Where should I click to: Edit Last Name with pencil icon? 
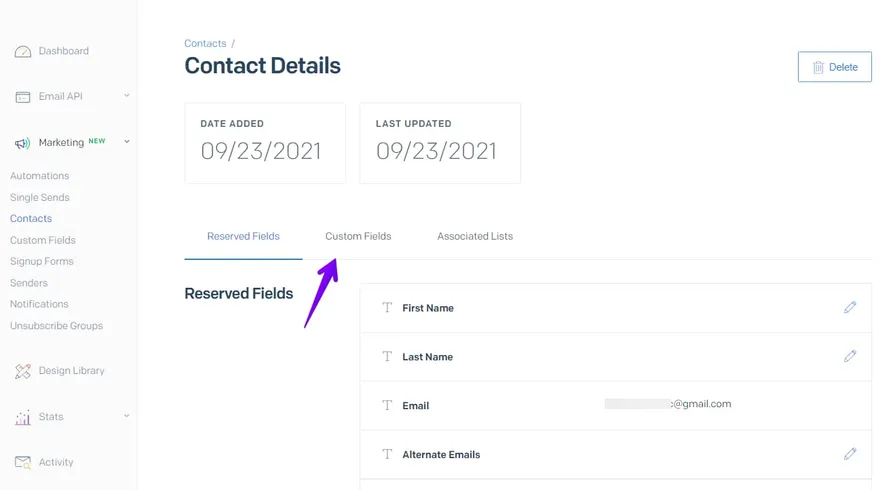[x=850, y=356]
